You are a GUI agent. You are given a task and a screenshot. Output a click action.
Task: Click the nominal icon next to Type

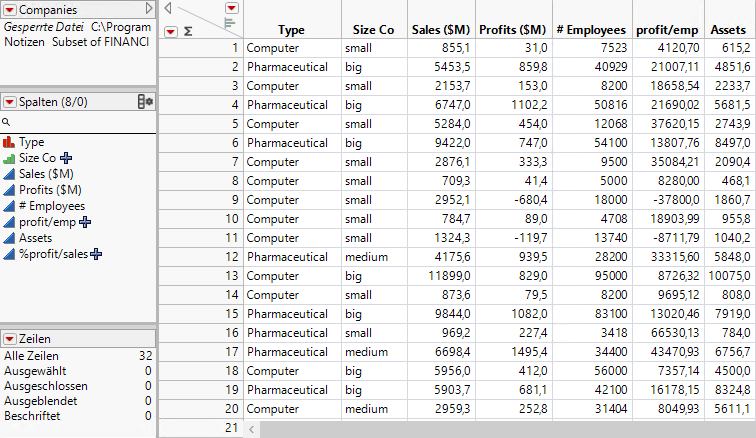point(9,142)
